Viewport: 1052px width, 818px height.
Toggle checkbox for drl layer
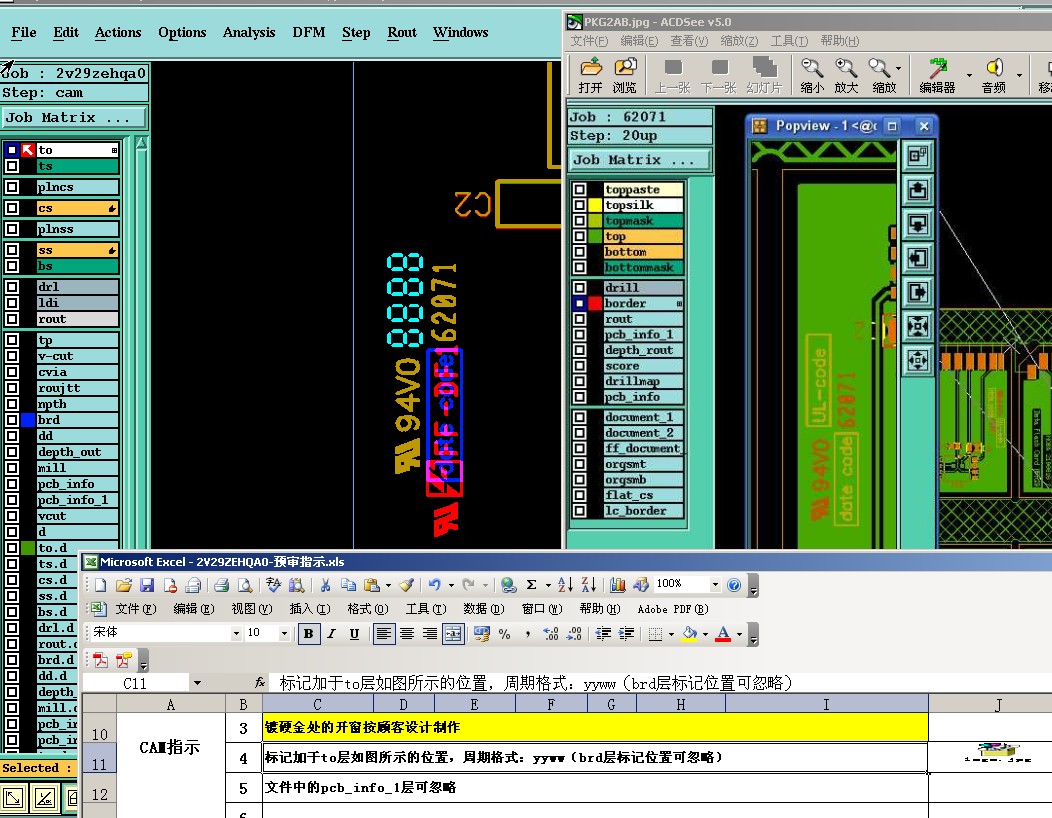[x=12, y=287]
